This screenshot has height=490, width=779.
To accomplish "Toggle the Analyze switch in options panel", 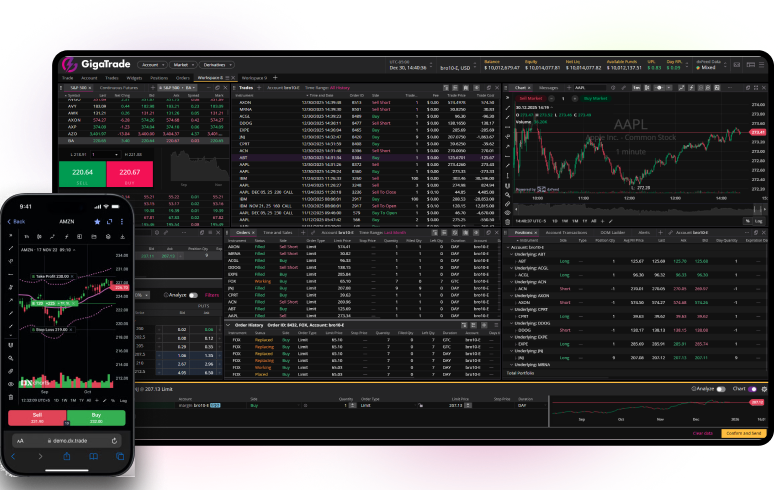I will tap(193, 295).
